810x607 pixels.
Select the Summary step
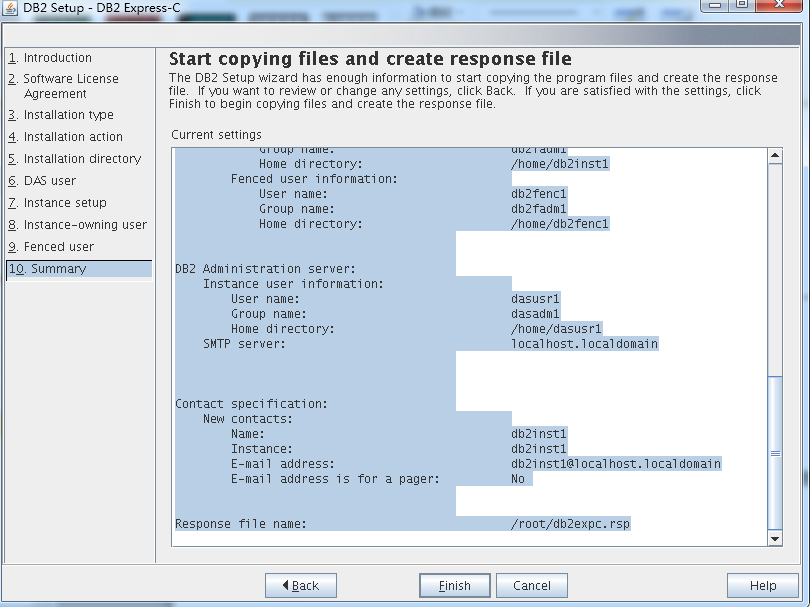pos(79,269)
